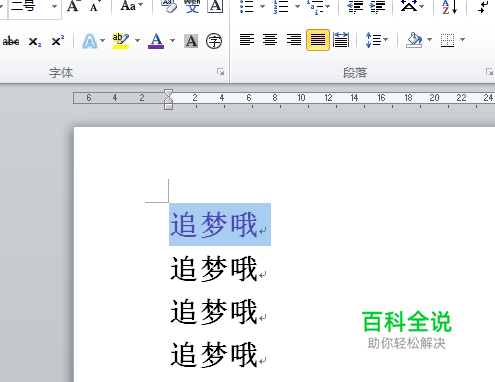
Task: Apply the Borders button
Action: point(447,40)
